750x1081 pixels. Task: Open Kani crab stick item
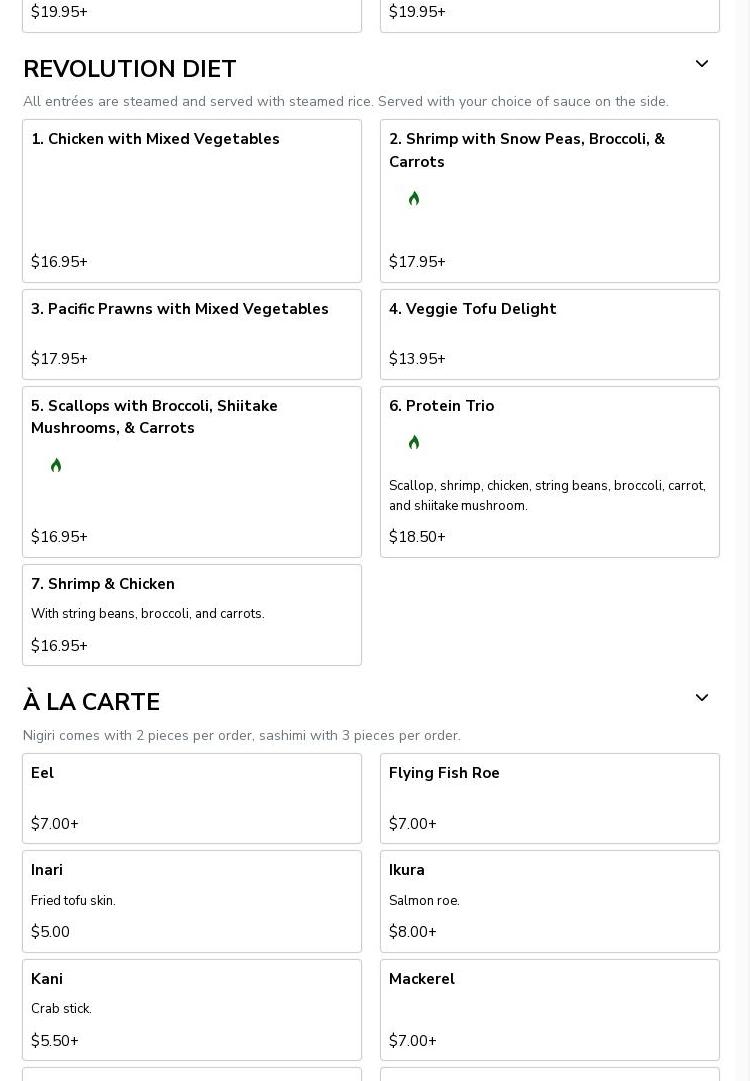191,1009
